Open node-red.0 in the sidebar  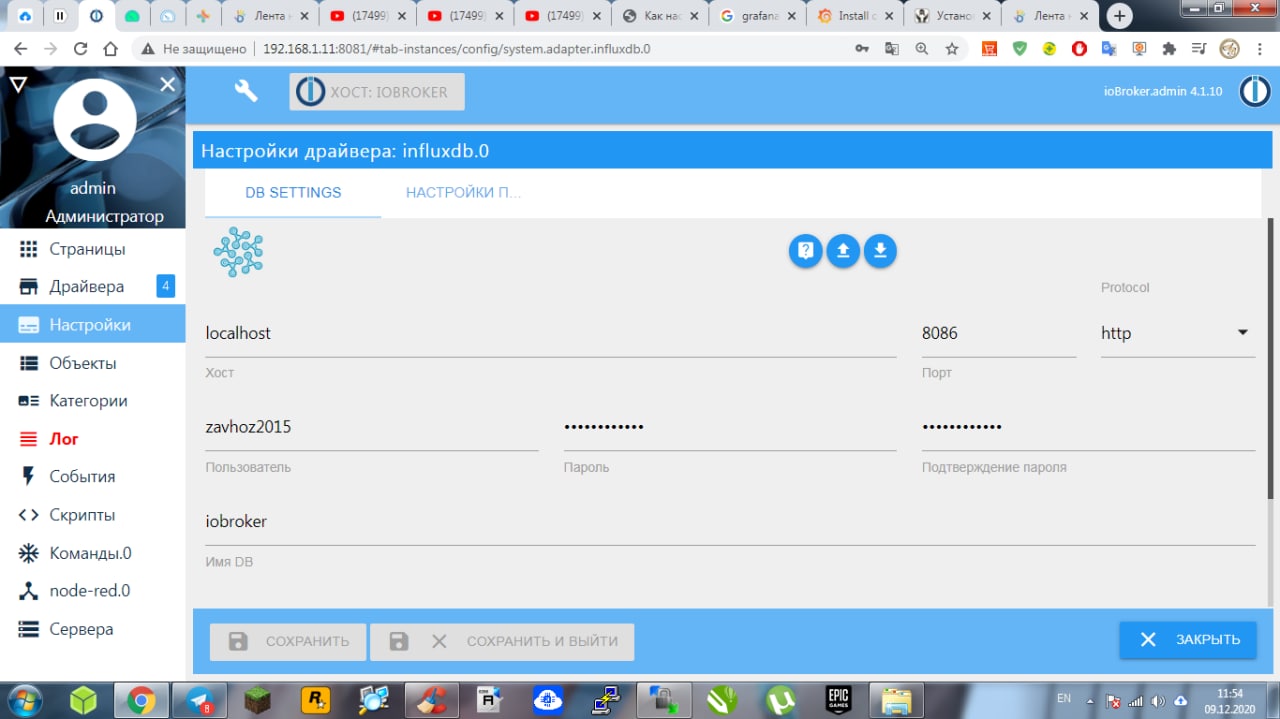[93, 591]
